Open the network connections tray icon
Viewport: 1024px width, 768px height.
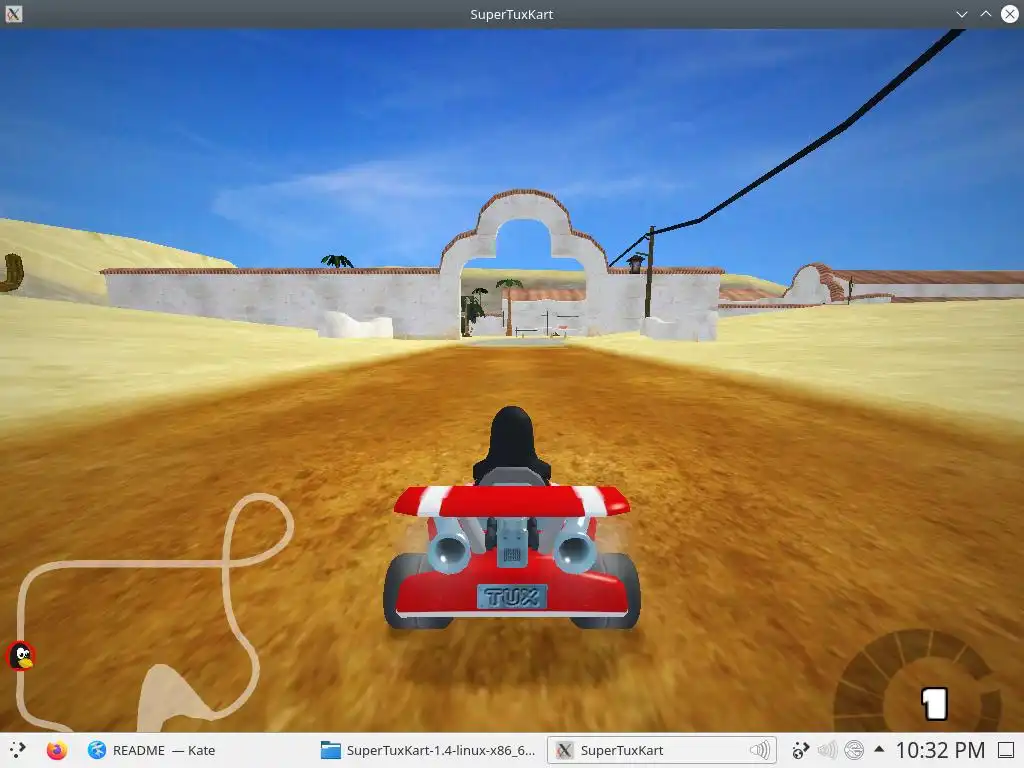(854, 750)
